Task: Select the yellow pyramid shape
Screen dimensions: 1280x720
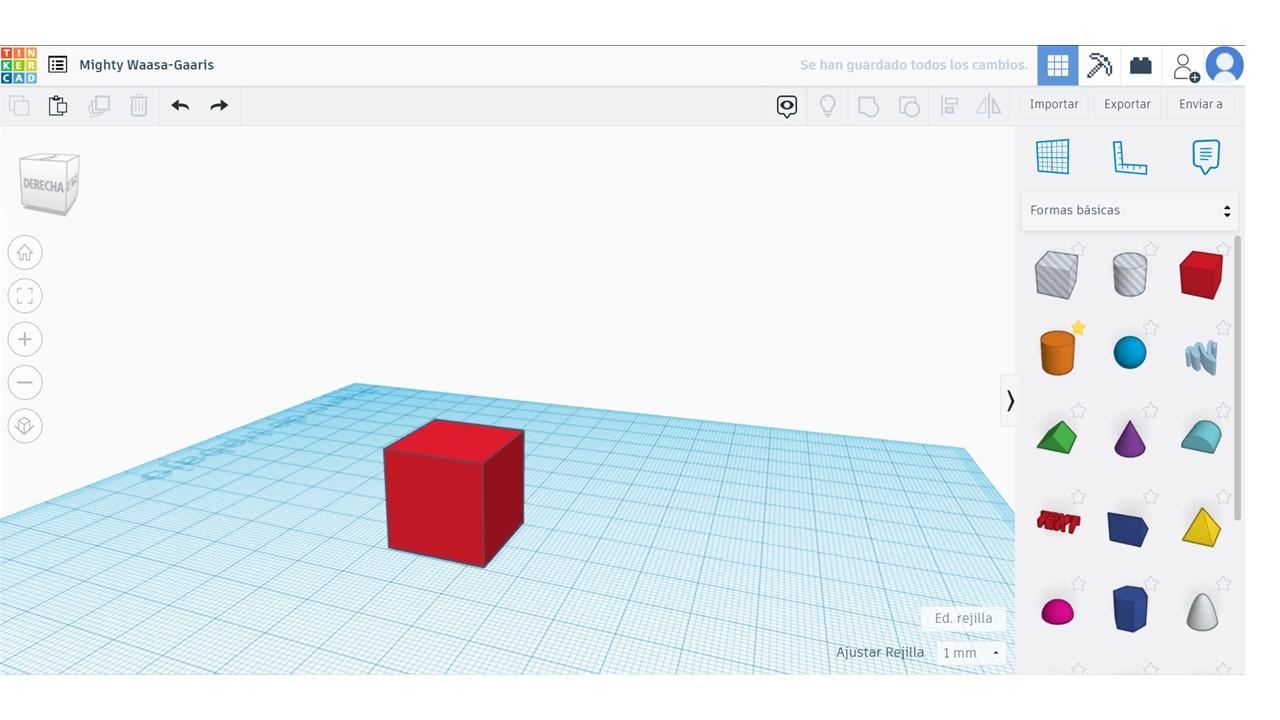Action: pyautogui.click(x=1202, y=527)
